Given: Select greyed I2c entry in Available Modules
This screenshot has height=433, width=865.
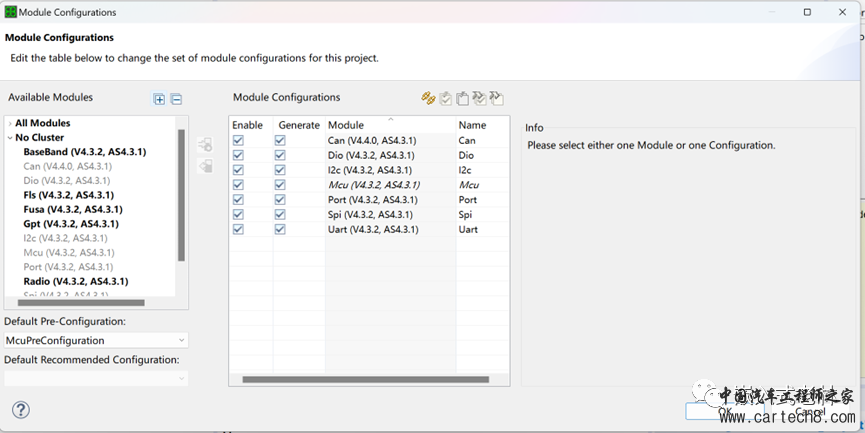Looking at the screenshot, I should point(65,238).
